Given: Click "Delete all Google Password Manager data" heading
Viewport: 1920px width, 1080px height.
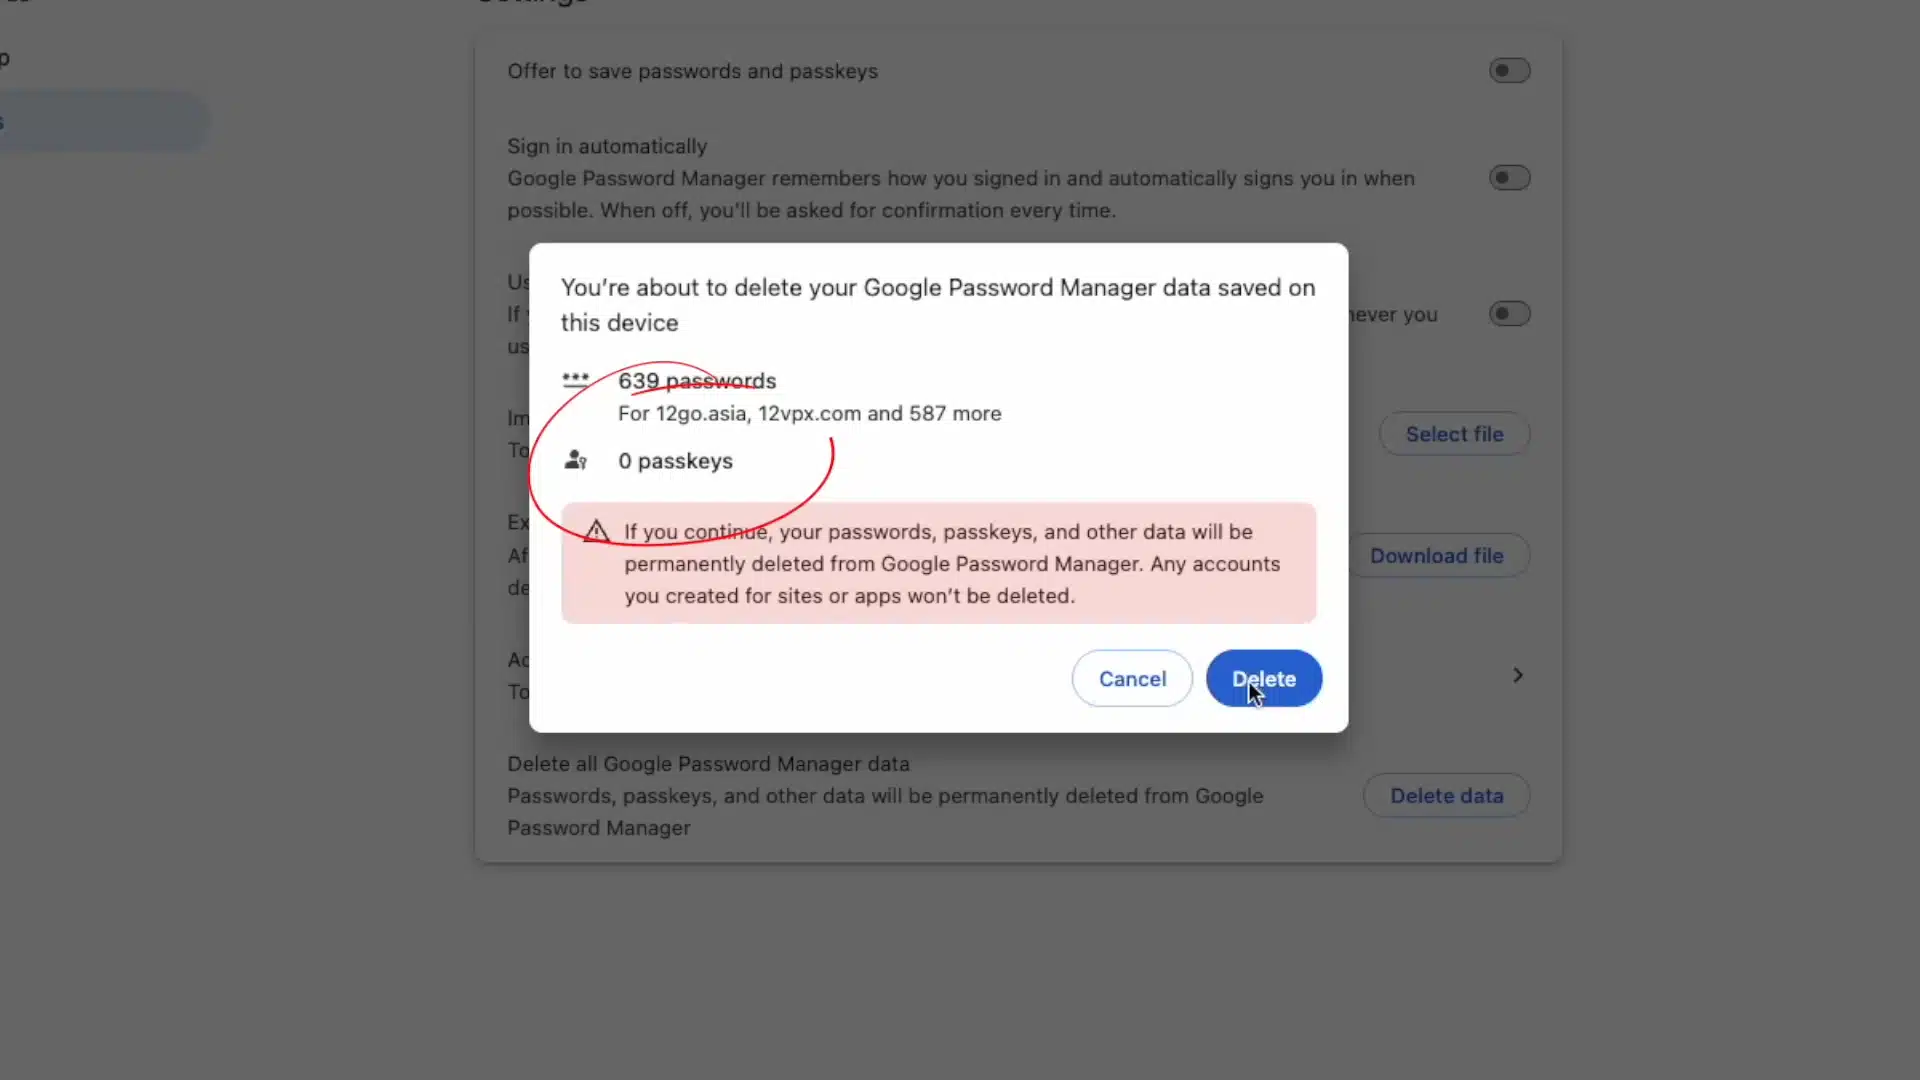Looking at the screenshot, I should 708,763.
